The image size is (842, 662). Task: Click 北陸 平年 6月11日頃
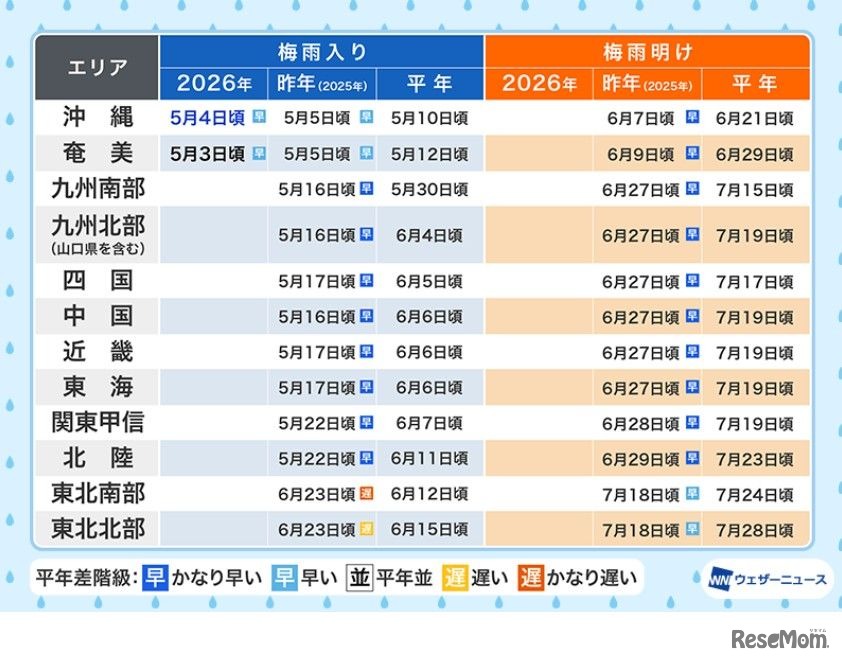coord(430,459)
